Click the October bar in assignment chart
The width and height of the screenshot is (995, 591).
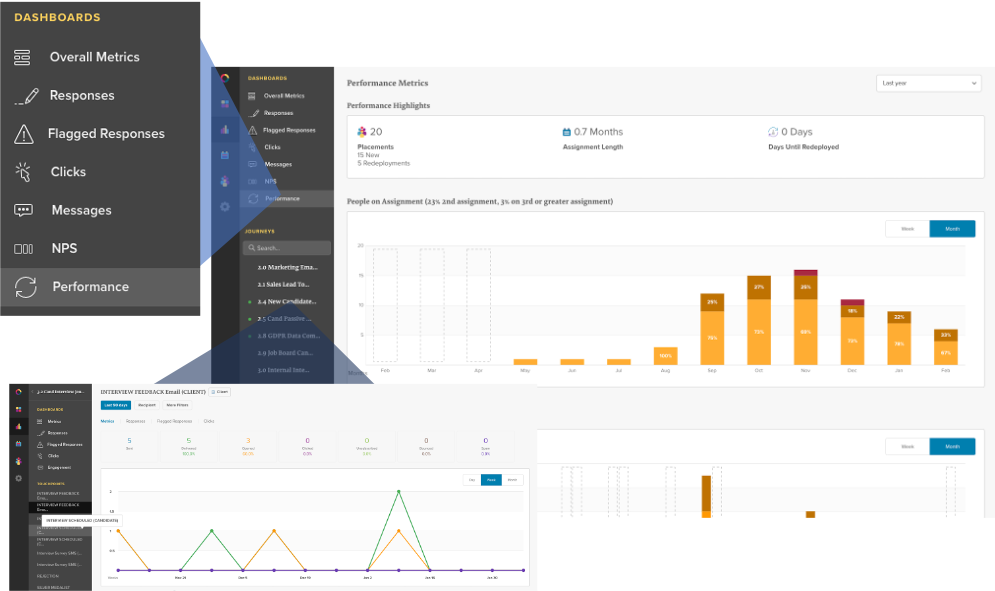point(759,321)
